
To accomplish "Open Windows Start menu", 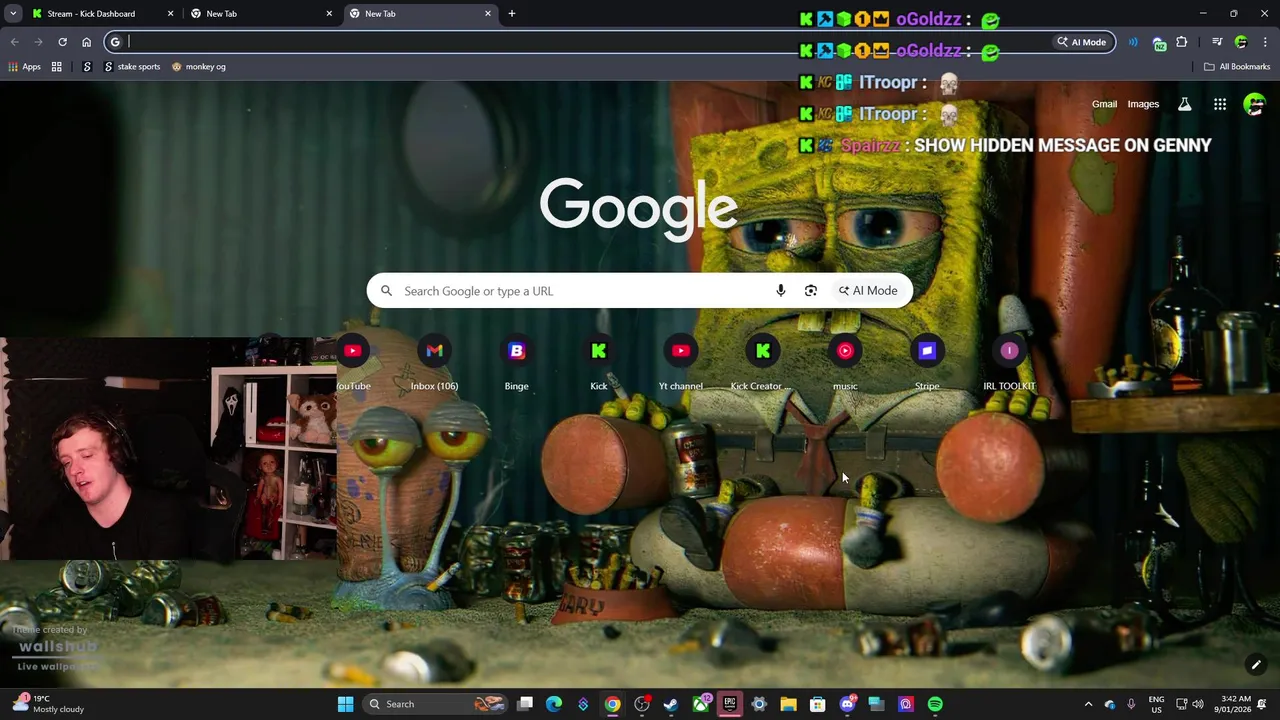I will tap(345, 704).
